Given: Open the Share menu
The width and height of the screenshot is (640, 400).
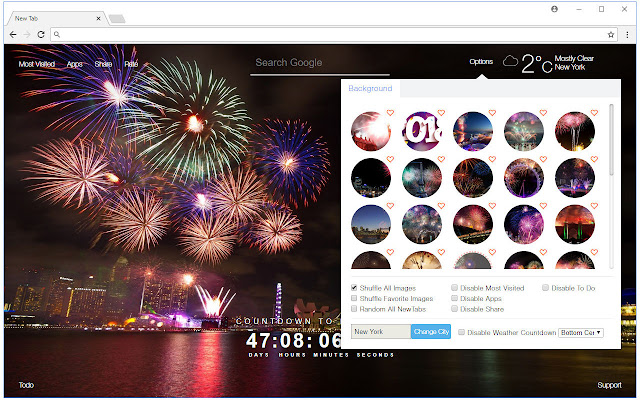Looking at the screenshot, I should point(103,64).
